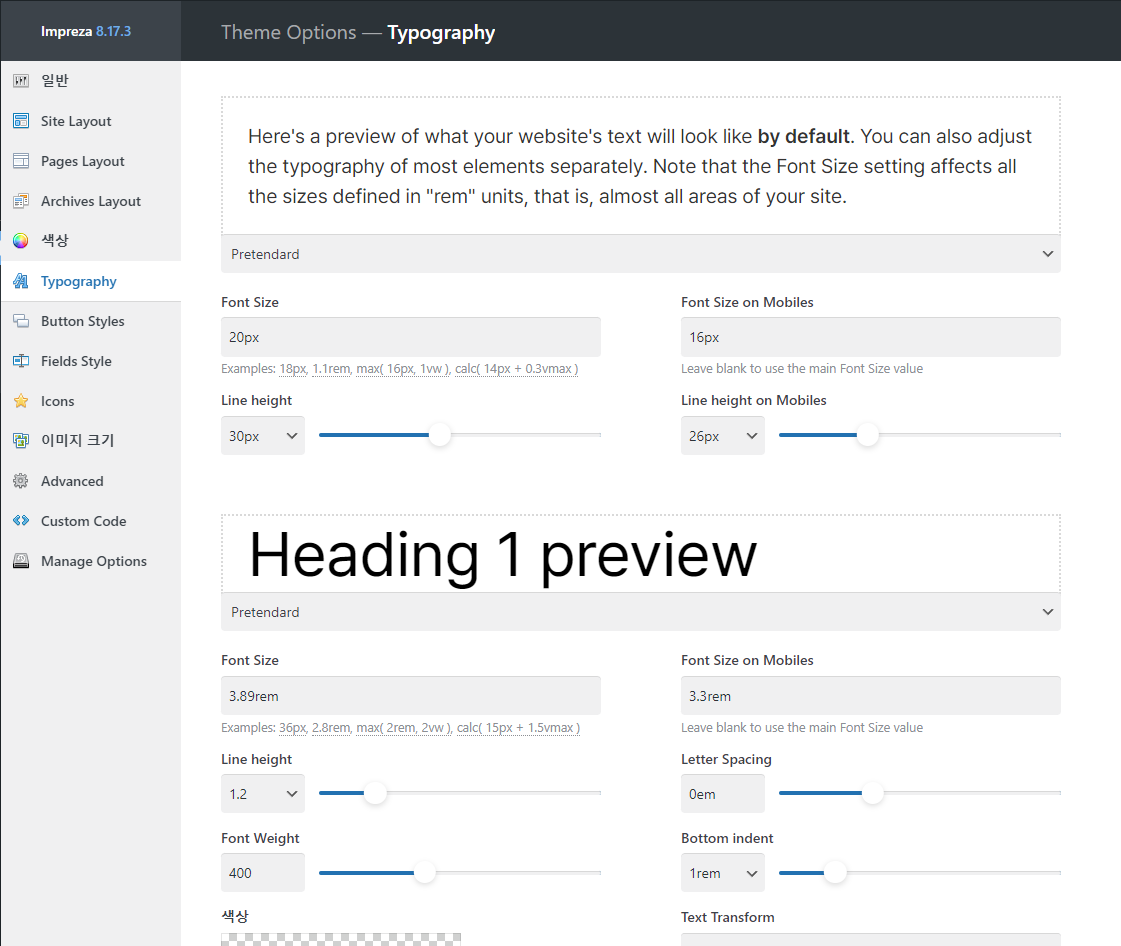
Task: Open Pages Layout section
Action: pos(91,161)
